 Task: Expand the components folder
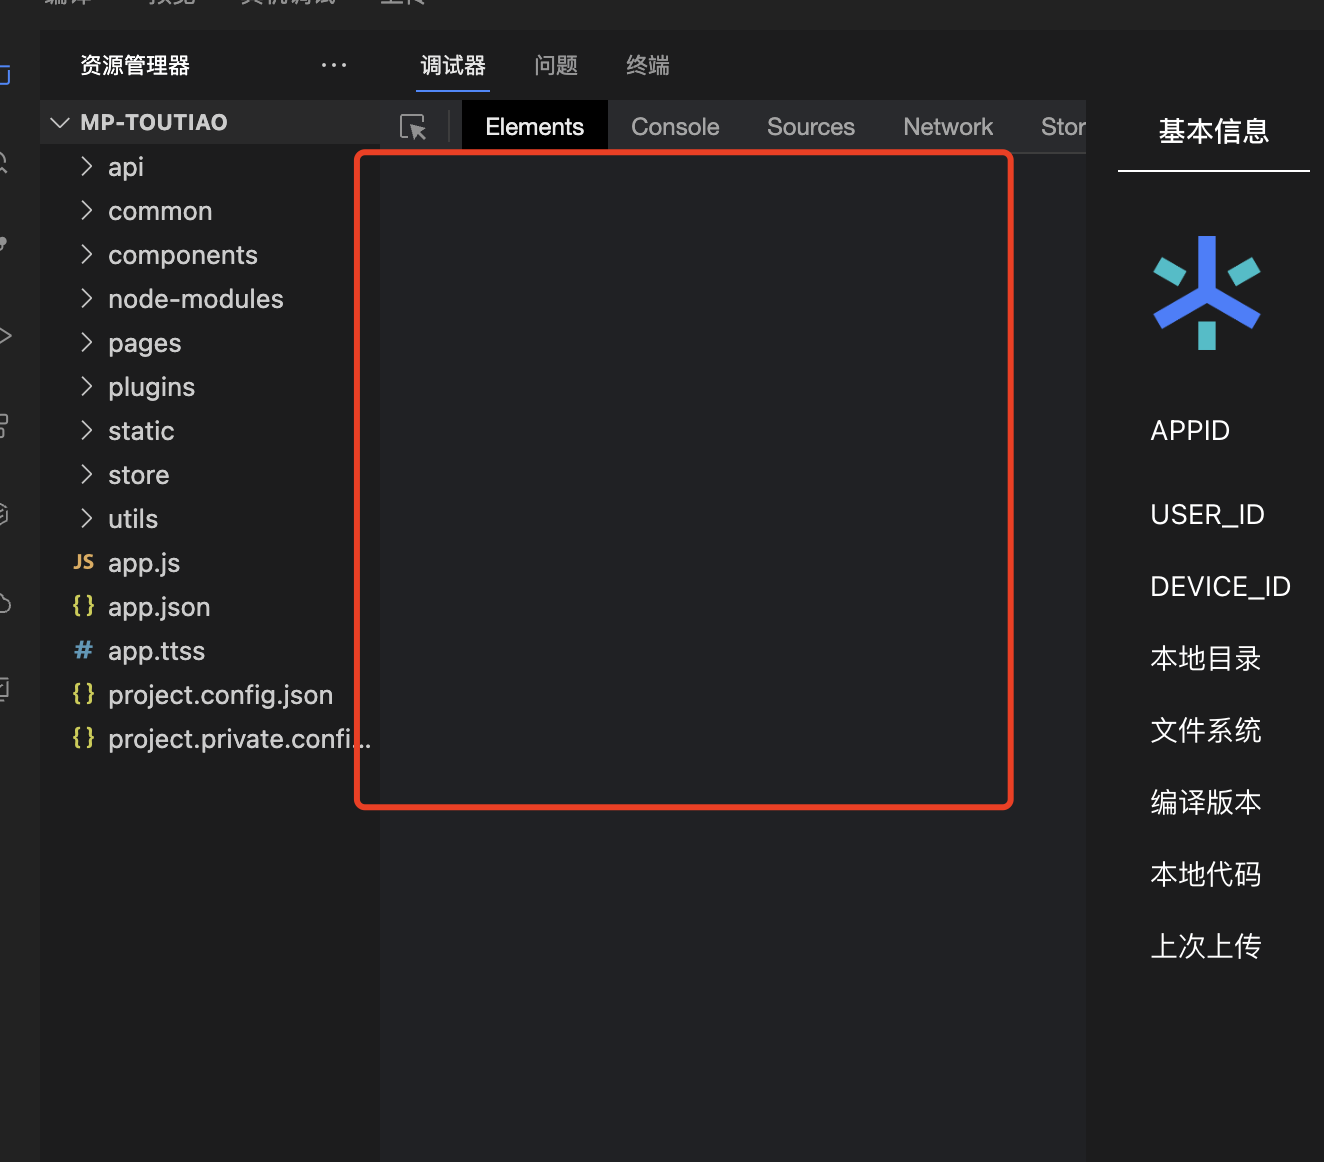(x=87, y=255)
